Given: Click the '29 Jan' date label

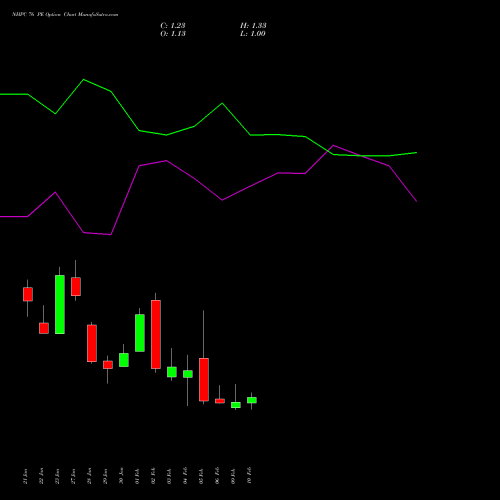Looking at the screenshot, I should 105,476.
